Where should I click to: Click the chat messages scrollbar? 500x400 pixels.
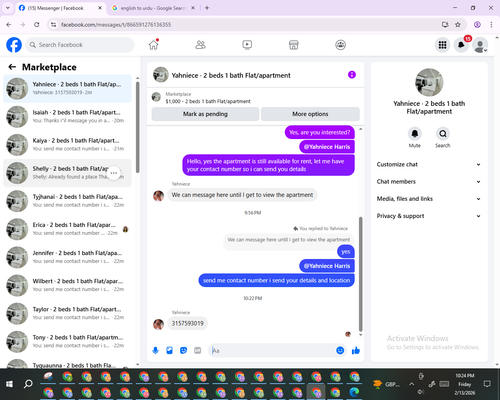pyautogui.click(x=360, y=274)
